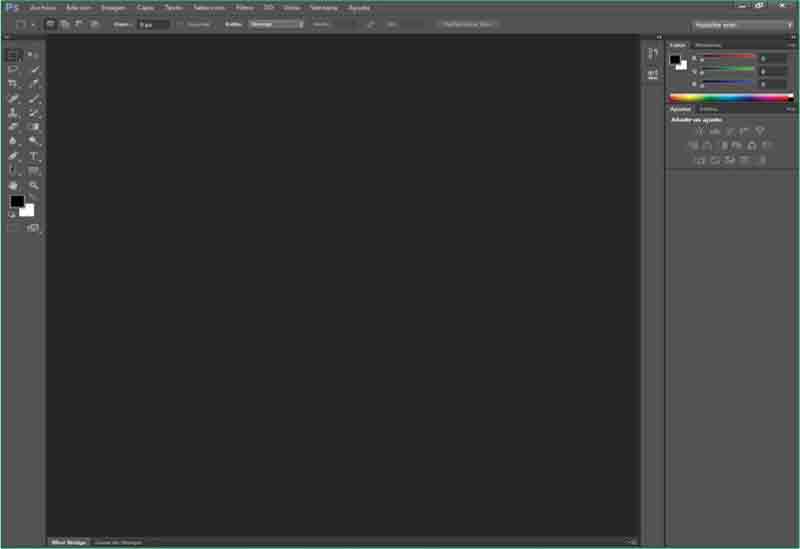Select the Hand tool

pyautogui.click(x=13, y=186)
